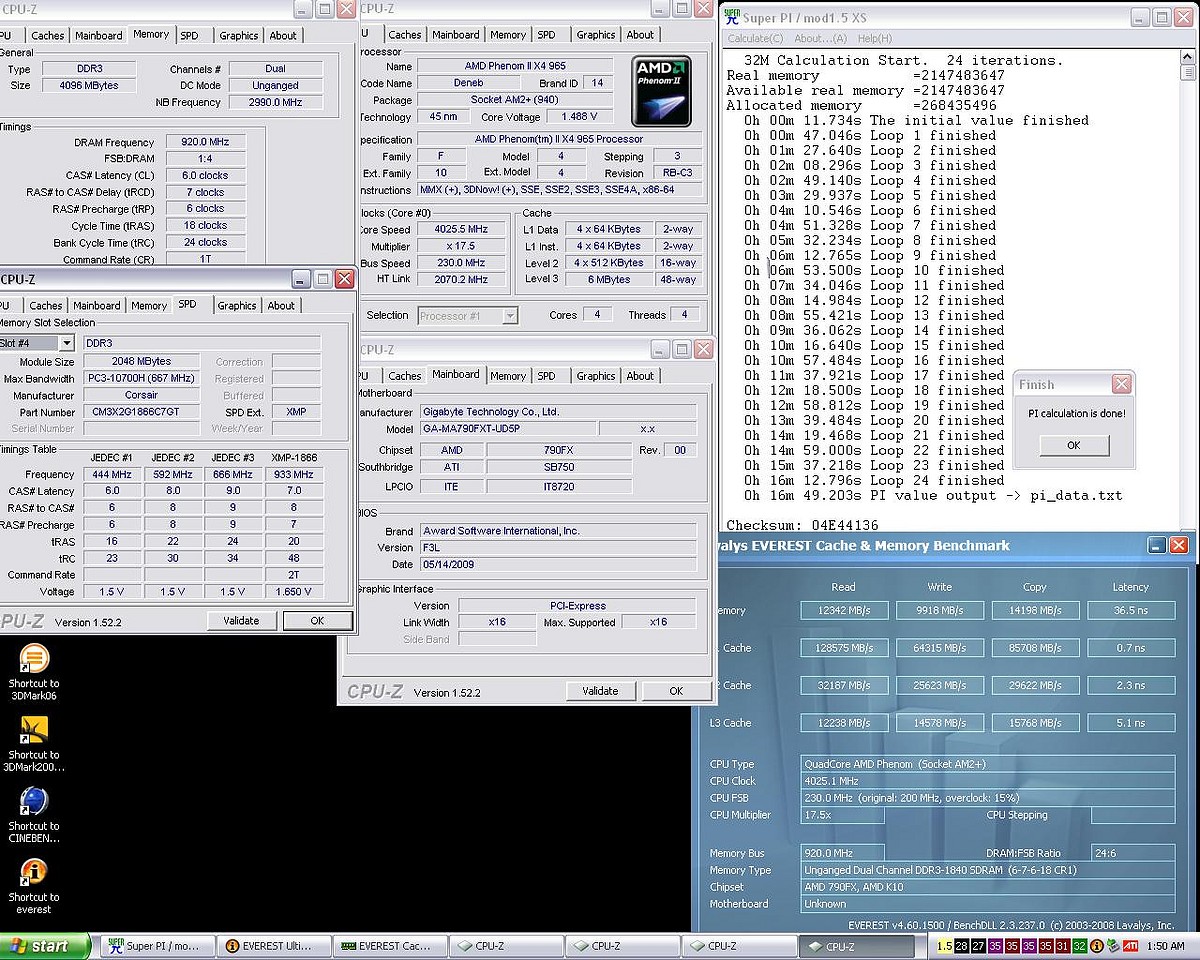Select About tab in CPU-Z Gigabyte motherboard window
Viewport: 1200px width, 960px height.
click(640, 376)
